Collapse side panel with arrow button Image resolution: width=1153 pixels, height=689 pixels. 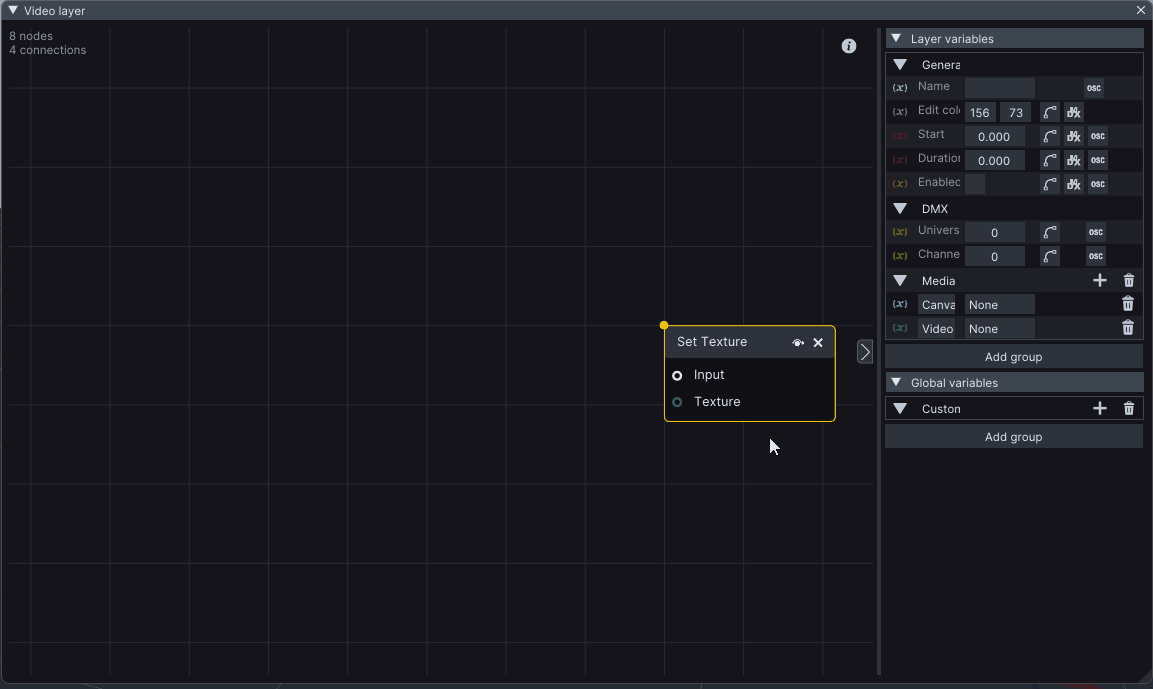865,351
